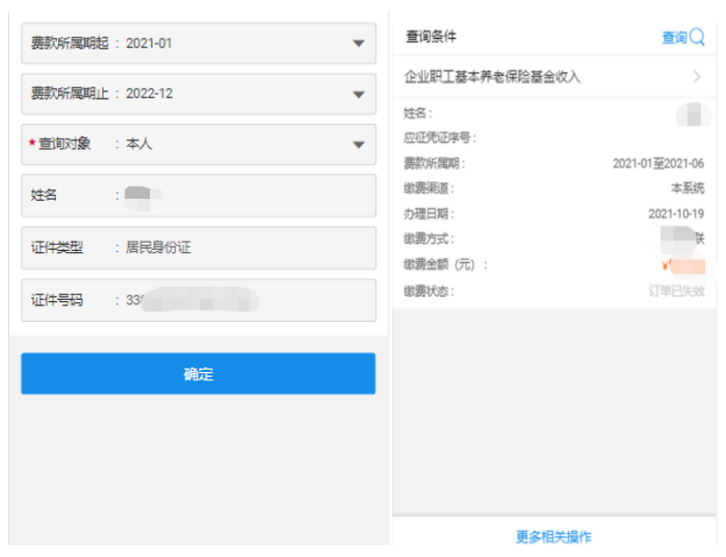Click the 缴费方式 label

428,239
